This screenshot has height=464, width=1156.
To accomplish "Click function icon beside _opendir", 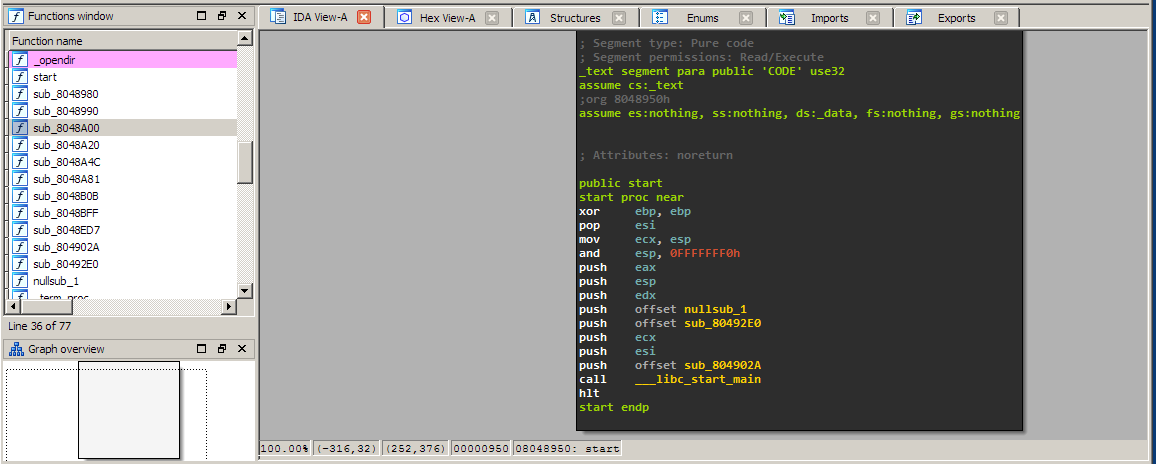I will (x=21, y=60).
